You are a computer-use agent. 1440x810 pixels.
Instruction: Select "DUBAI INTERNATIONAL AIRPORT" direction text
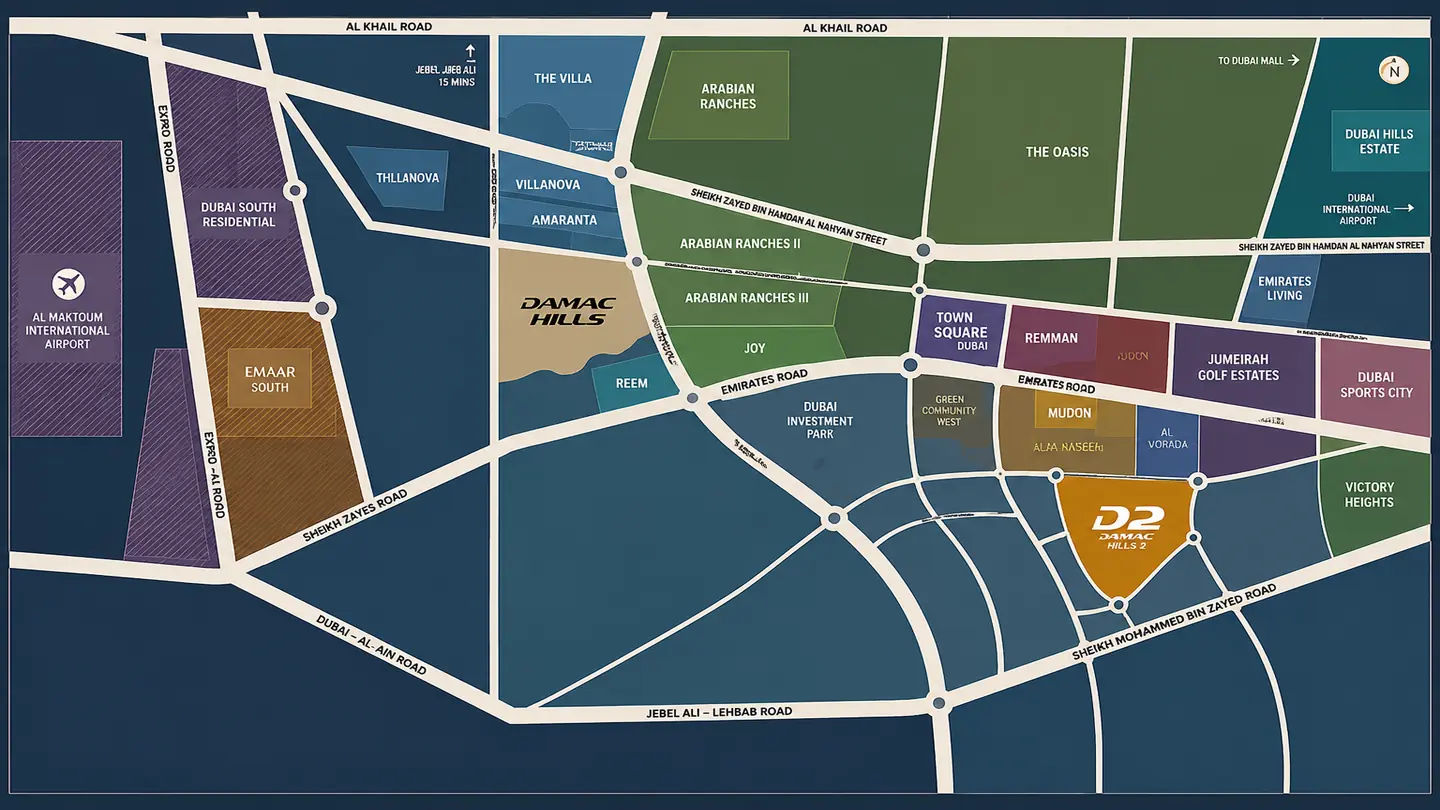coord(1357,209)
